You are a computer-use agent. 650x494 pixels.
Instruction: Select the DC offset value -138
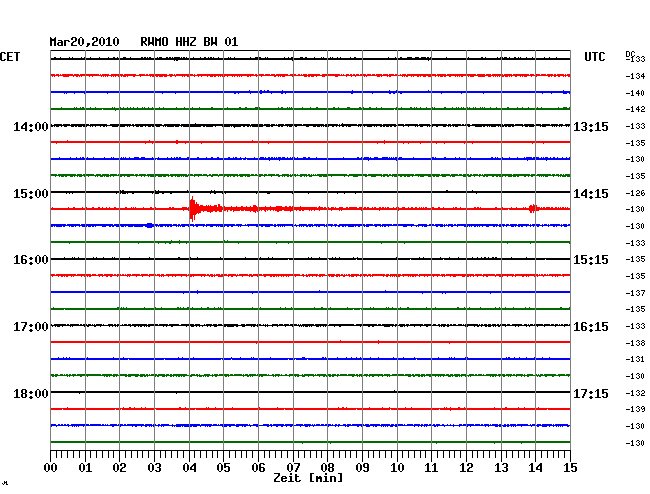635,343
